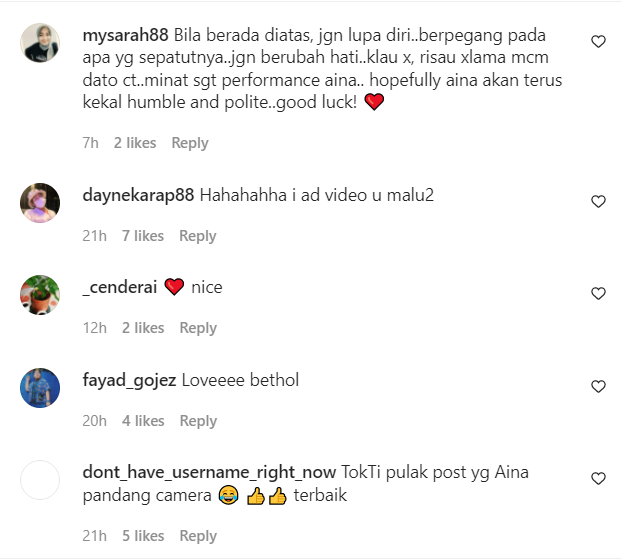The height and width of the screenshot is (560, 622).
Task: Like mysarah88's comment with heart icon
Action: point(598,42)
